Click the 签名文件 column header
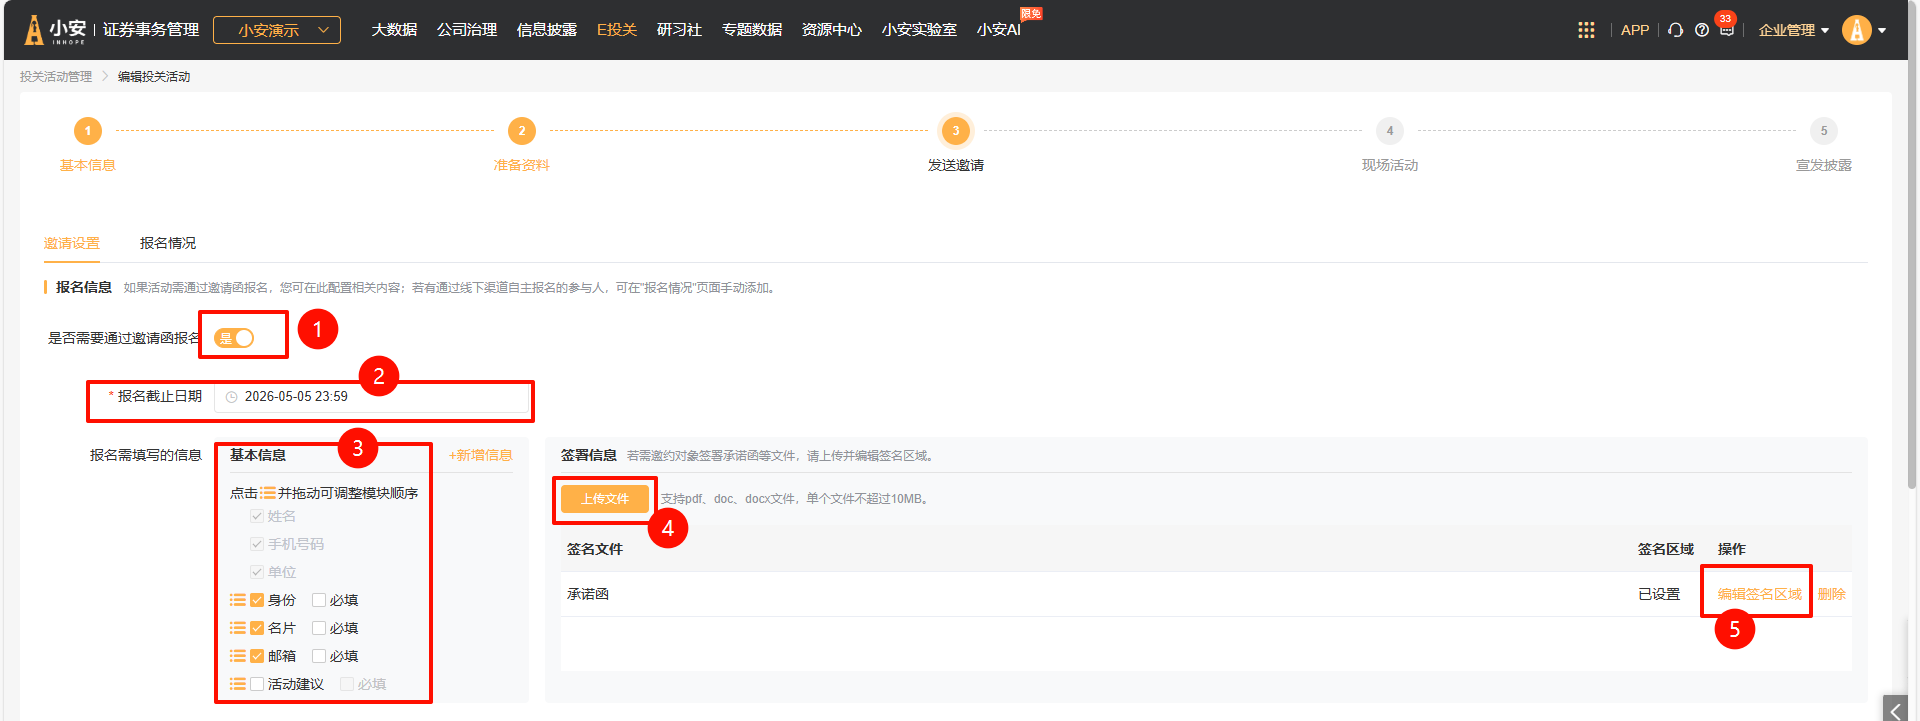 (x=595, y=549)
